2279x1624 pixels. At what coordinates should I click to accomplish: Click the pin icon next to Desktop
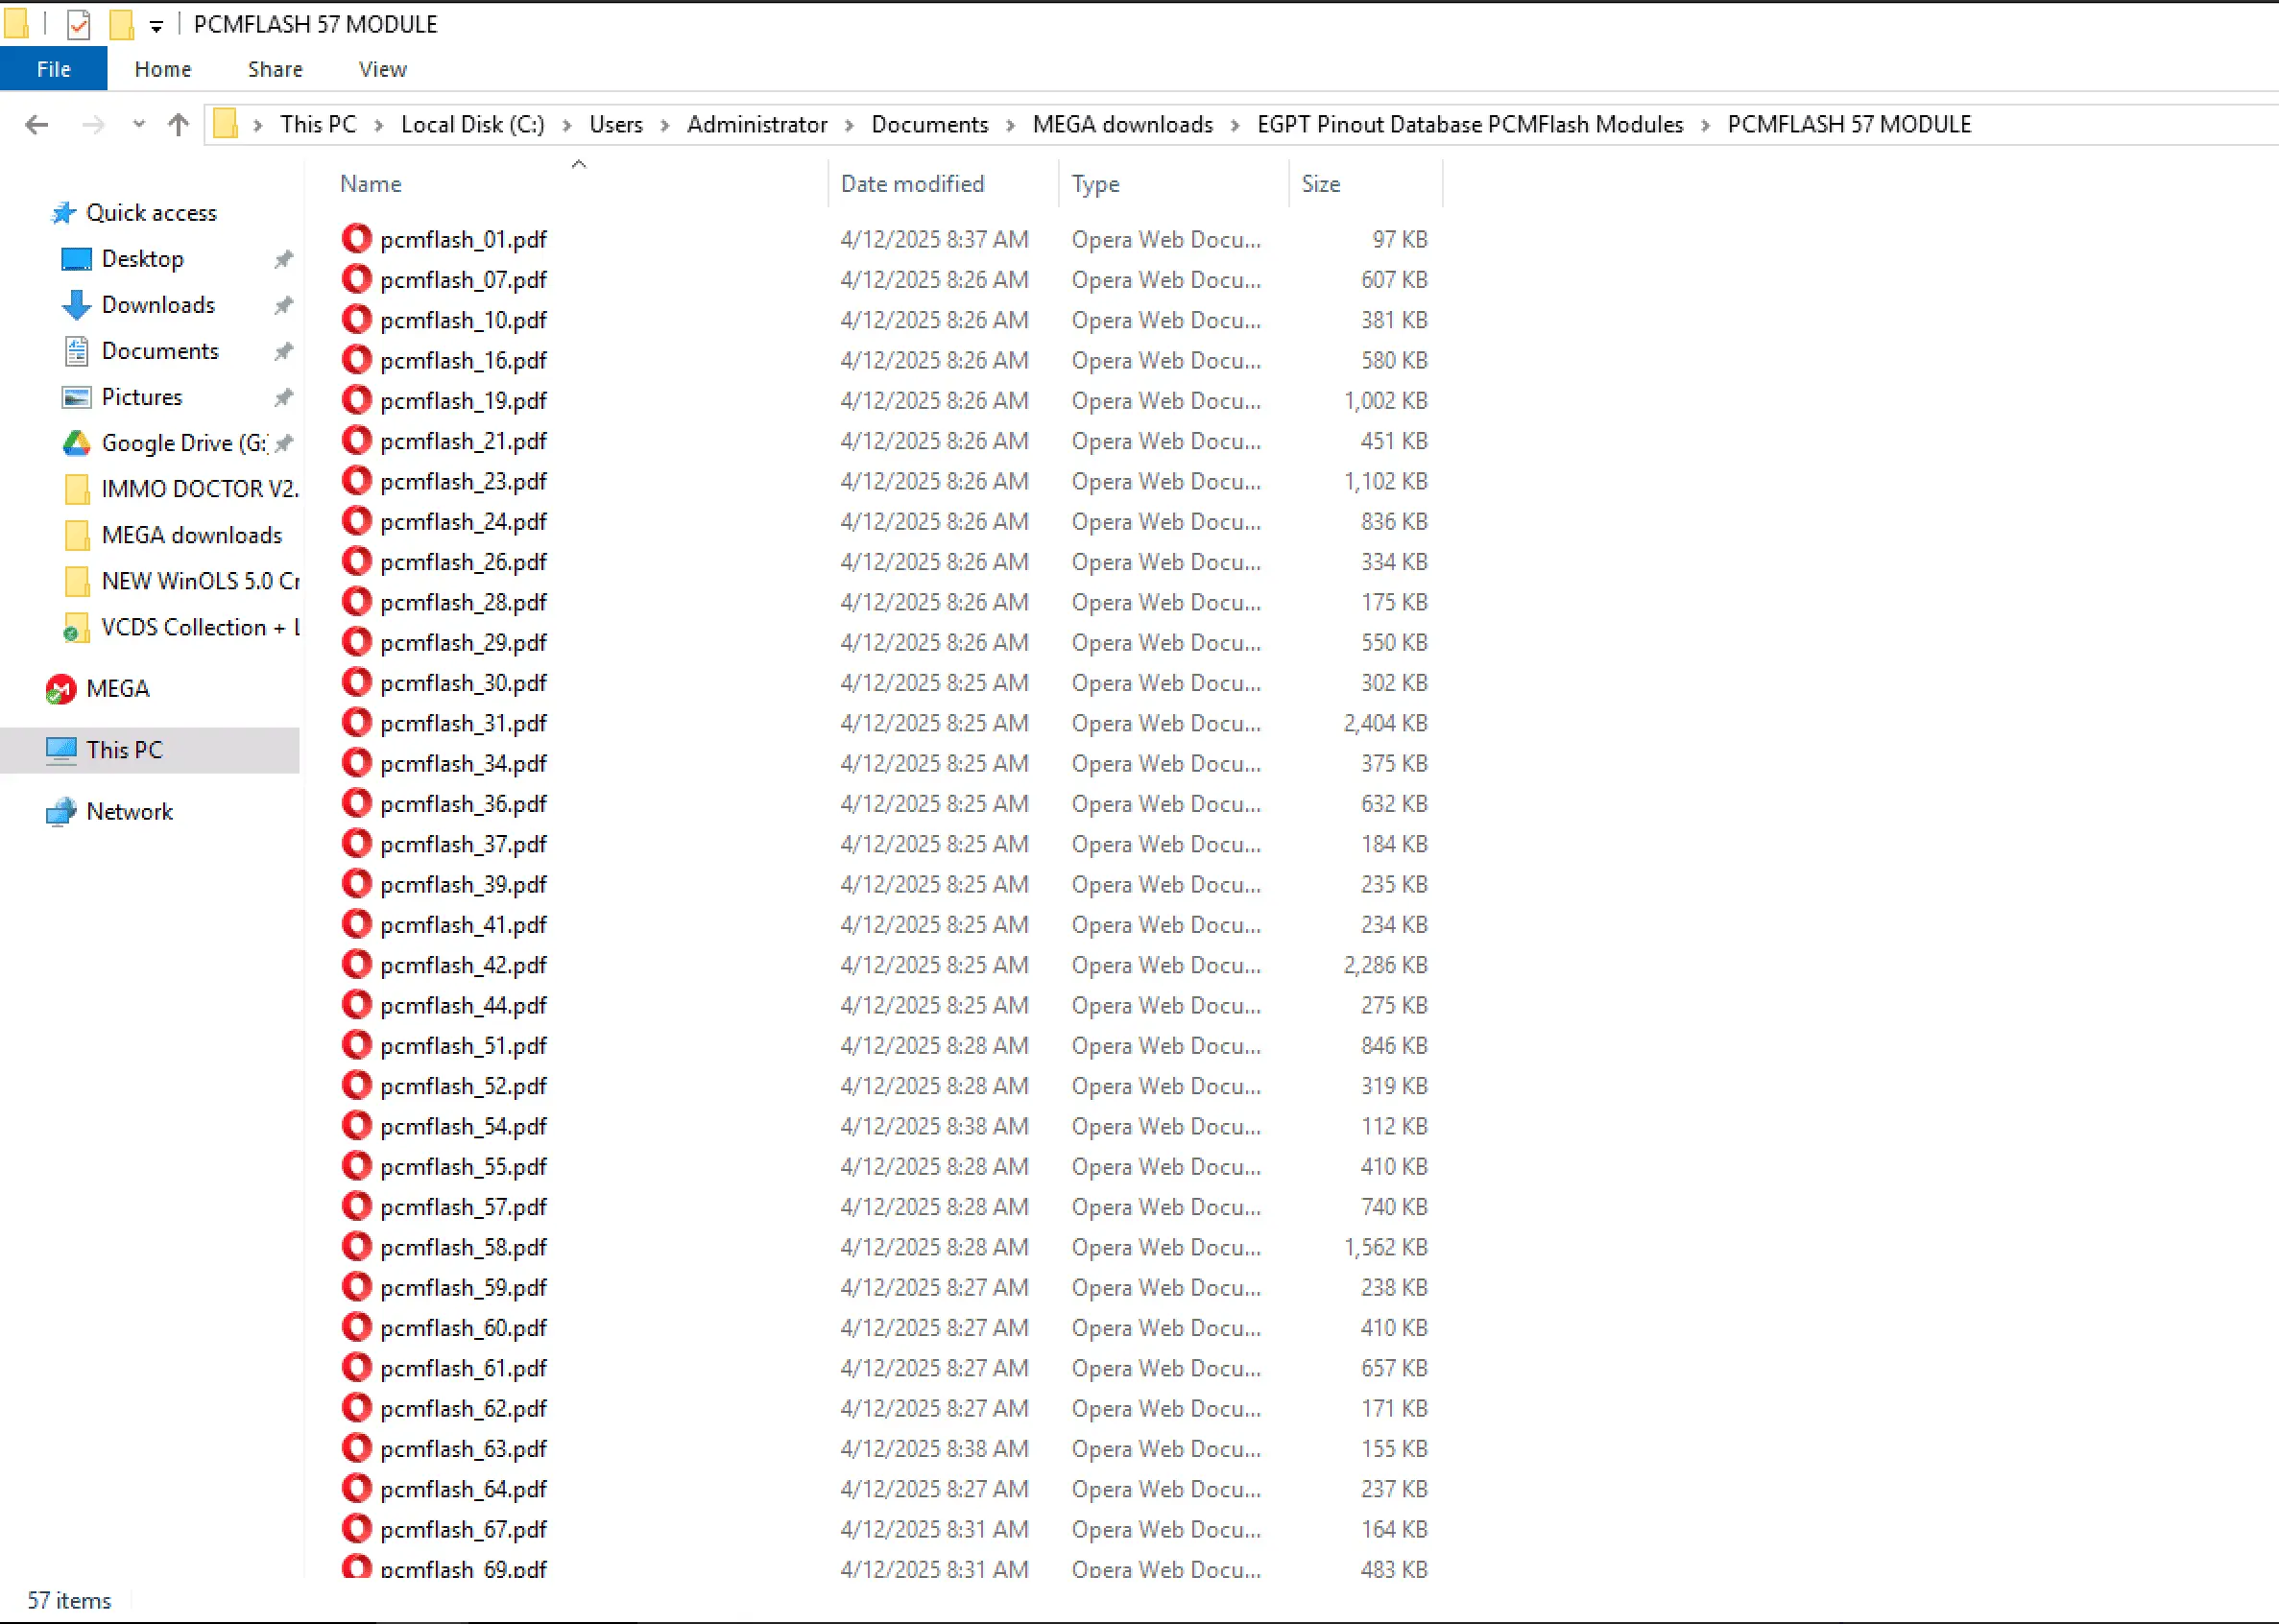(x=284, y=260)
